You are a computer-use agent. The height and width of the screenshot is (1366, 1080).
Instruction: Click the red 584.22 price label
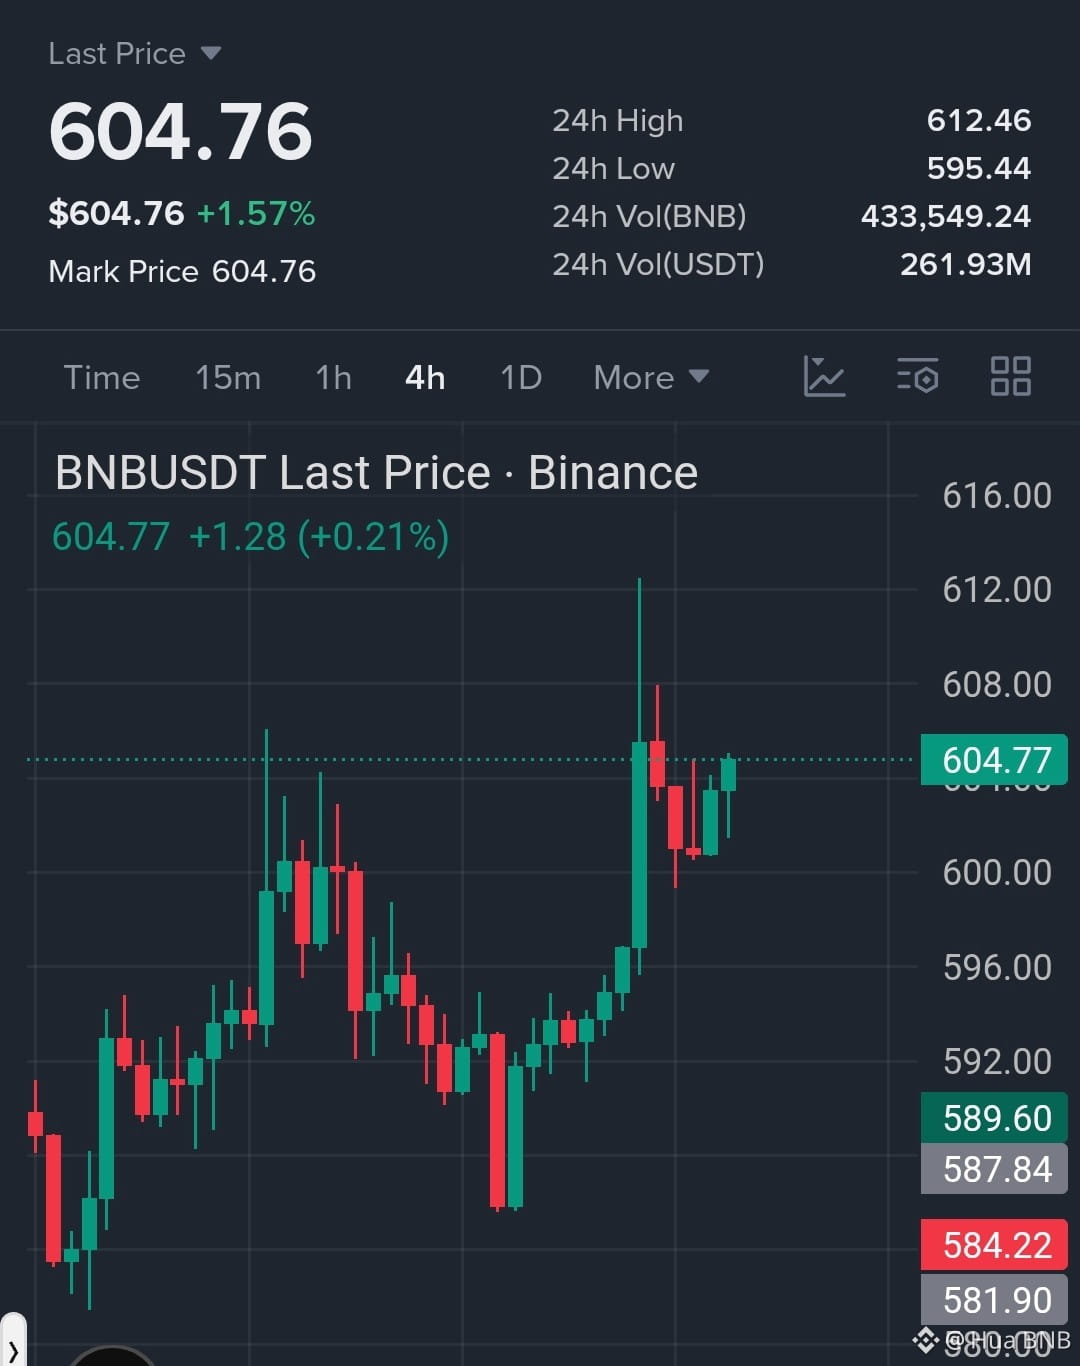994,1245
